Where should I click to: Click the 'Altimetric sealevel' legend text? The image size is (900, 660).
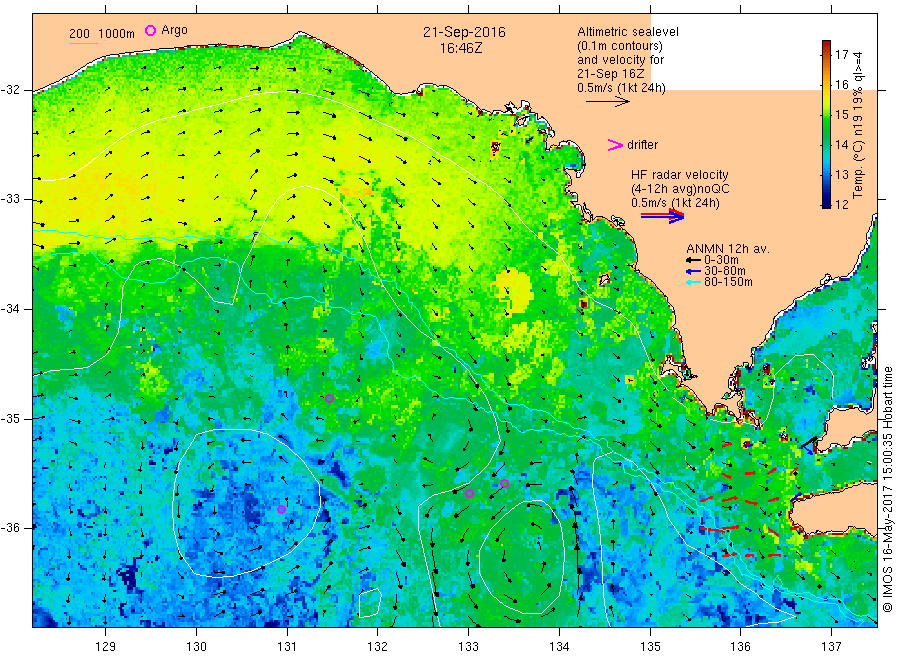(628, 32)
